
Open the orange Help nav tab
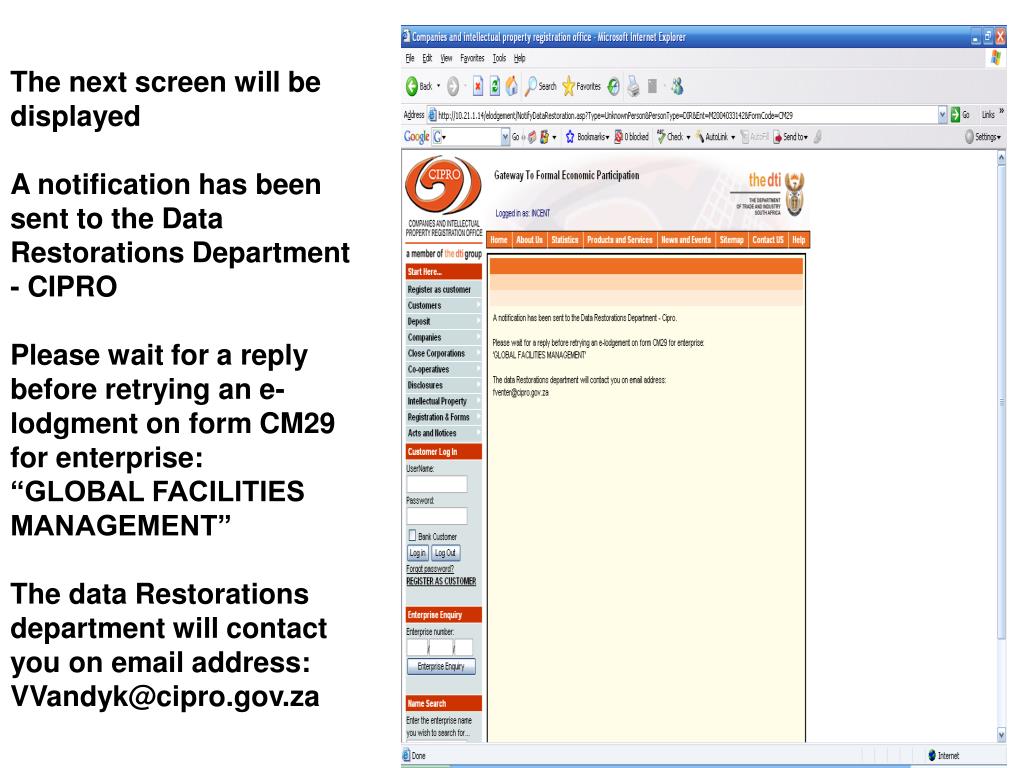(799, 240)
